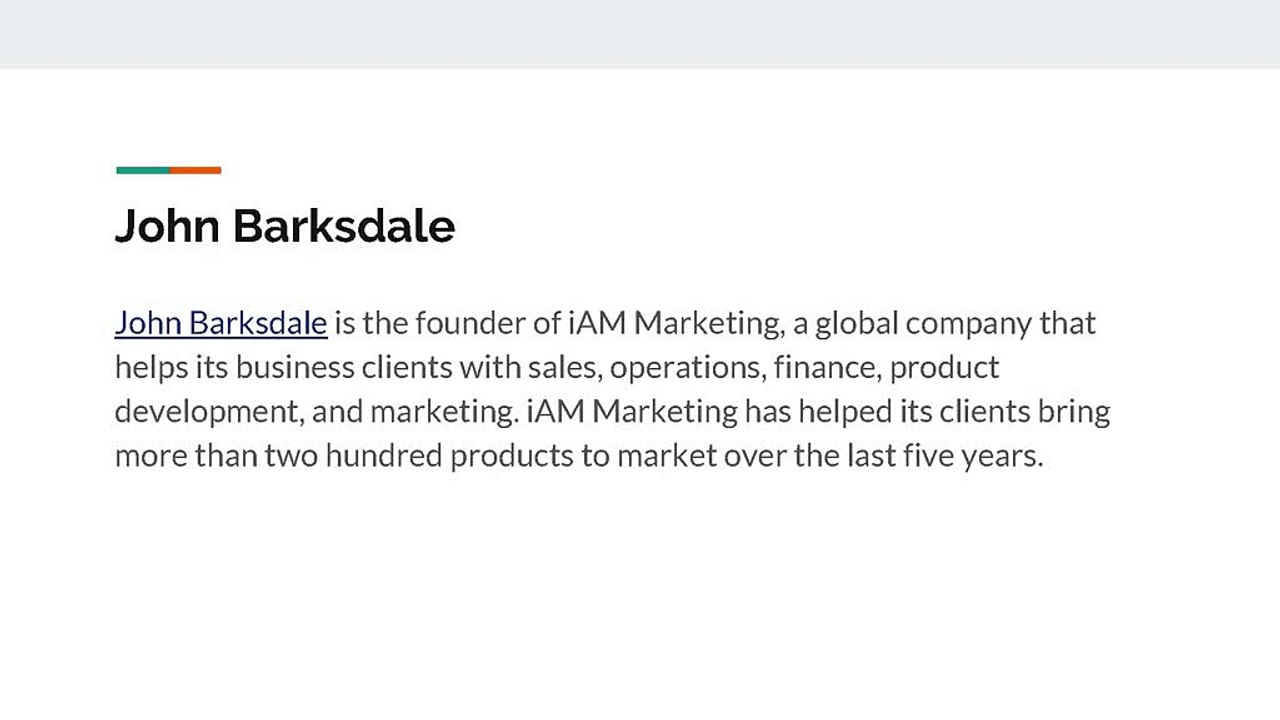The height and width of the screenshot is (720, 1280).
Task: Click the John Barksdale slide title
Action: [x=285, y=226]
